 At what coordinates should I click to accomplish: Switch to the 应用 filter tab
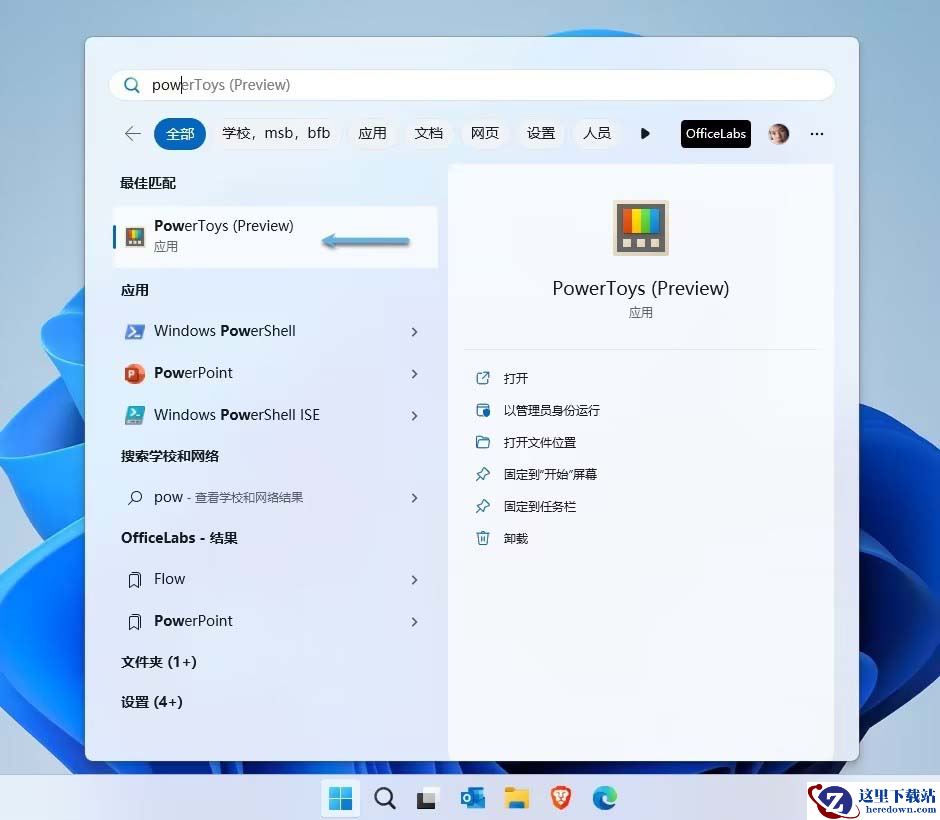(x=372, y=133)
